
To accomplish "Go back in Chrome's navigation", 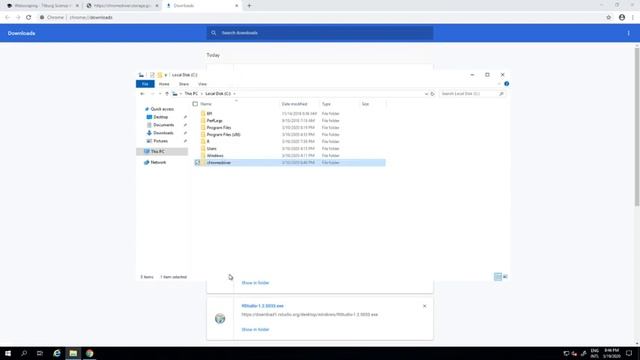I will (7, 18).
